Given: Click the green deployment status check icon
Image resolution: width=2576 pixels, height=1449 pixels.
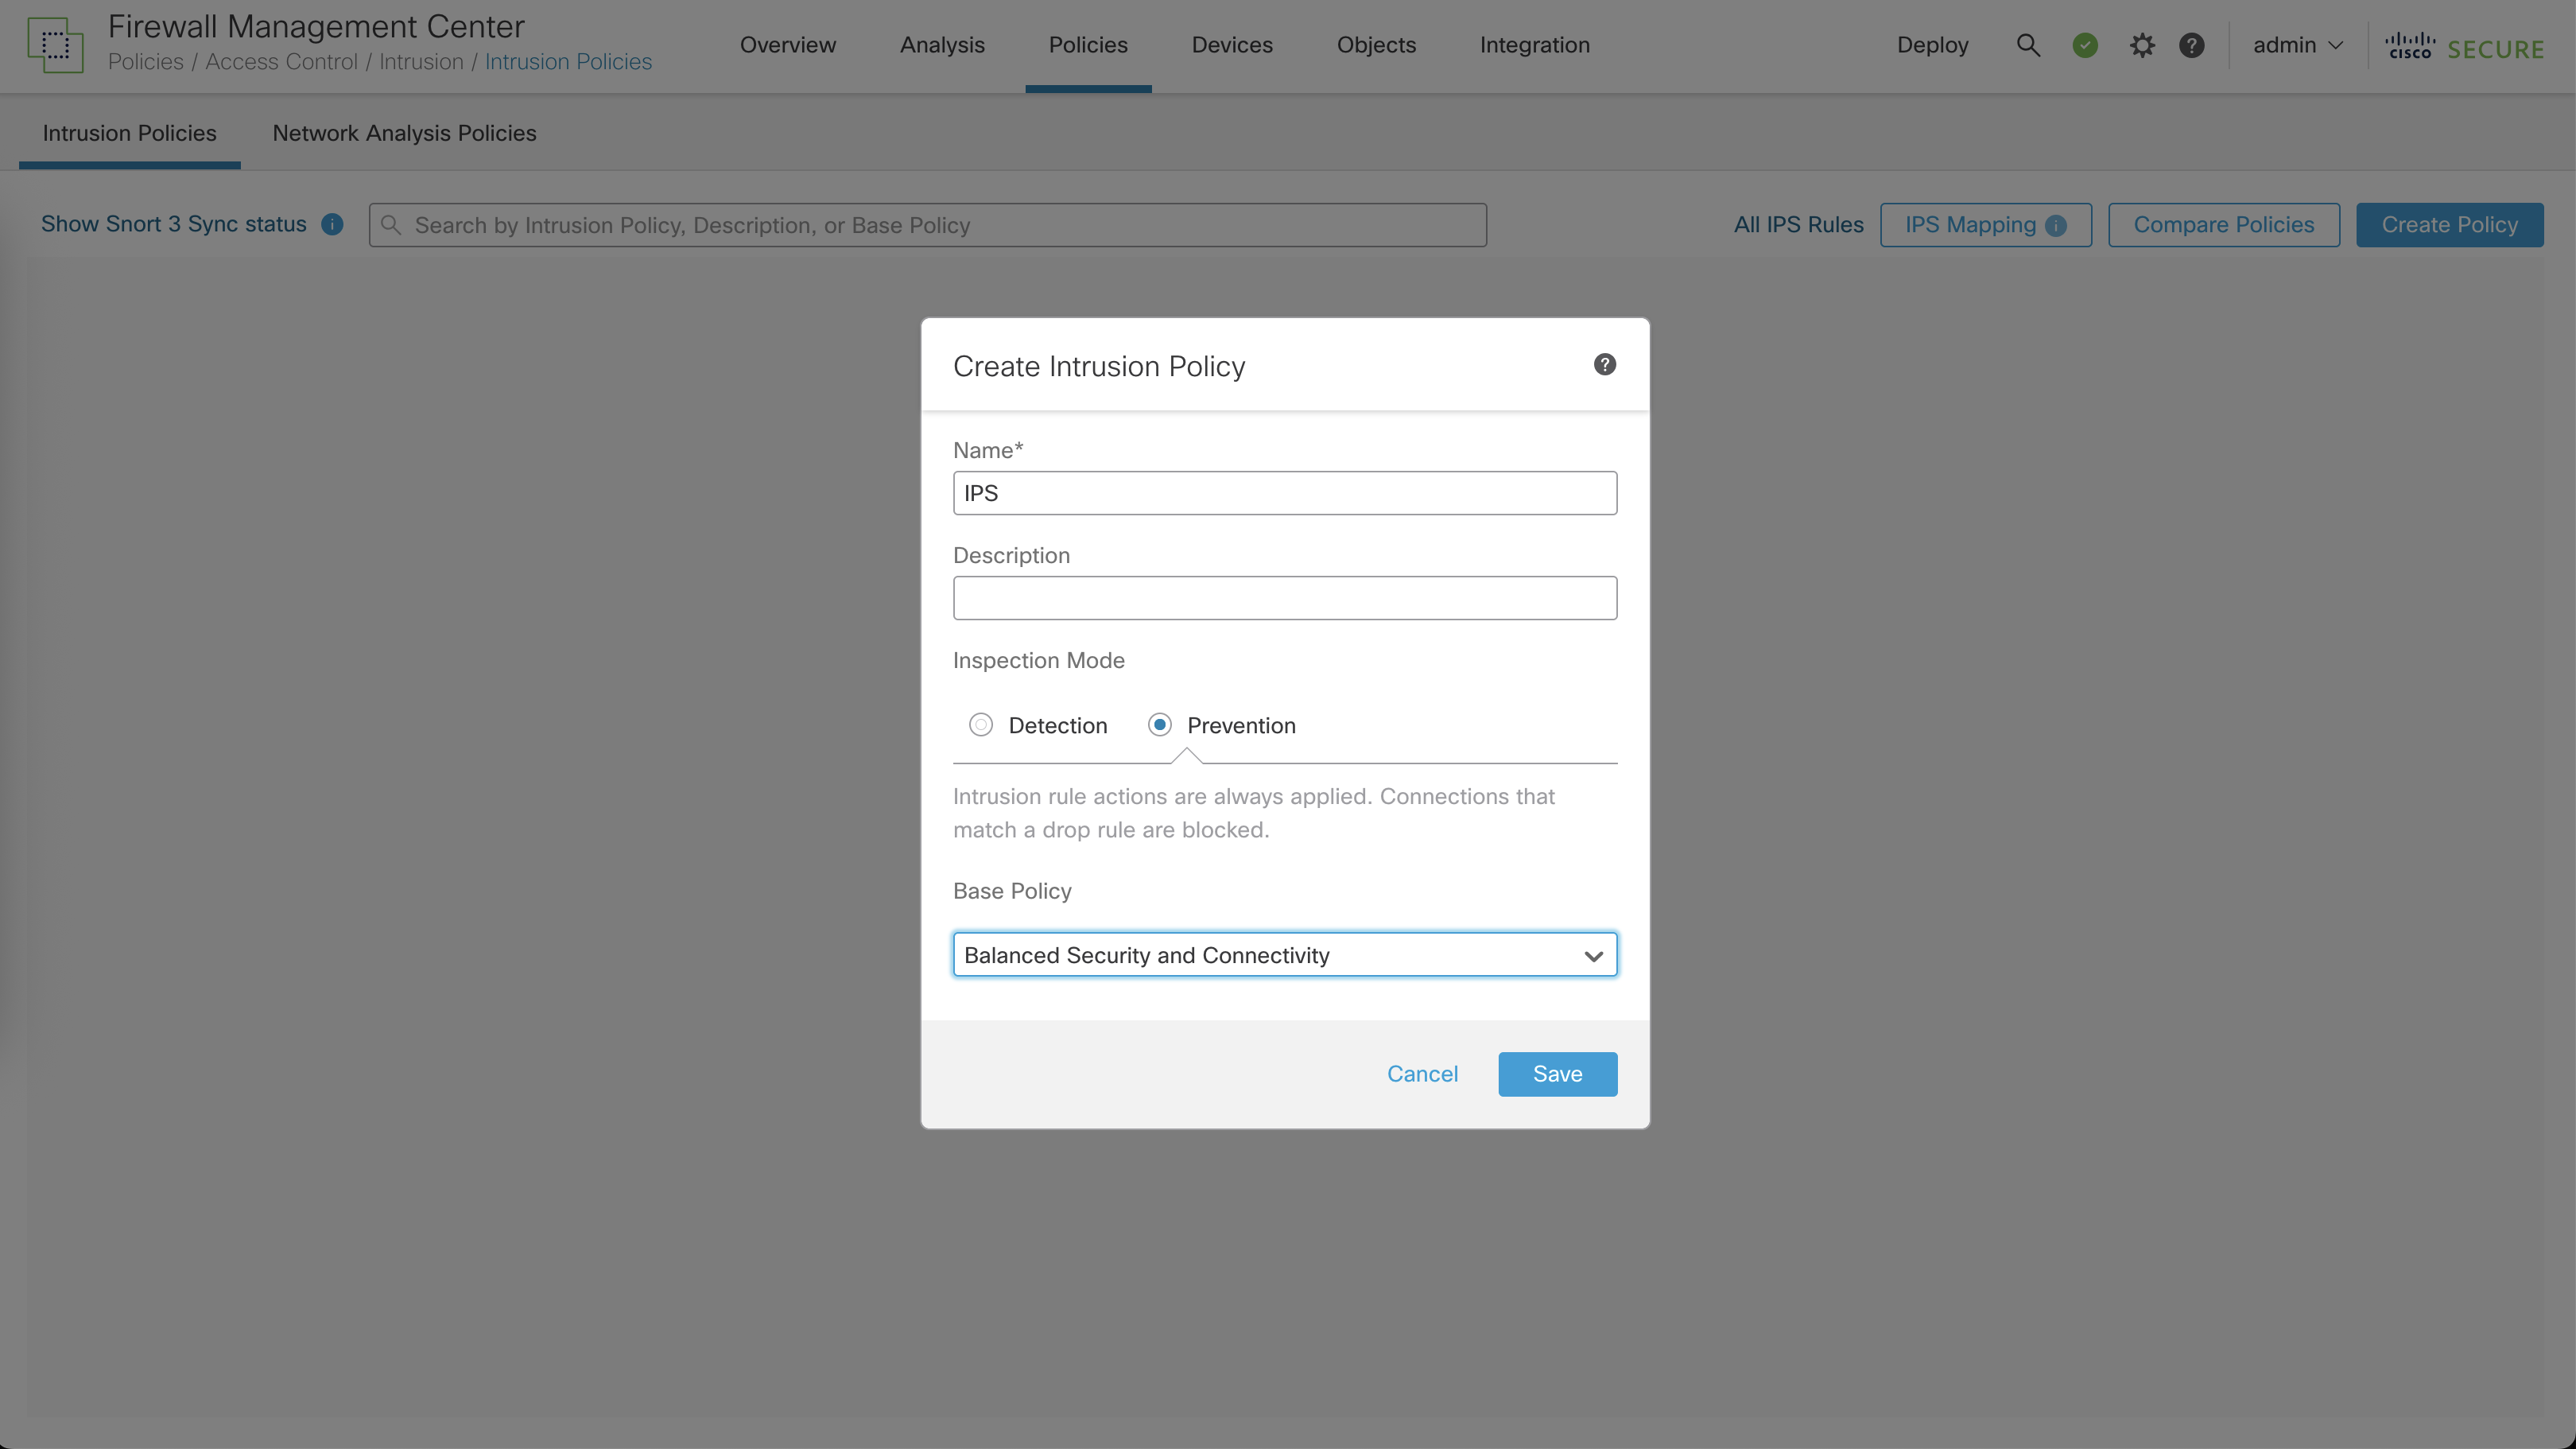Looking at the screenshot, I should pyautogui.click(x=2085, y=45).
